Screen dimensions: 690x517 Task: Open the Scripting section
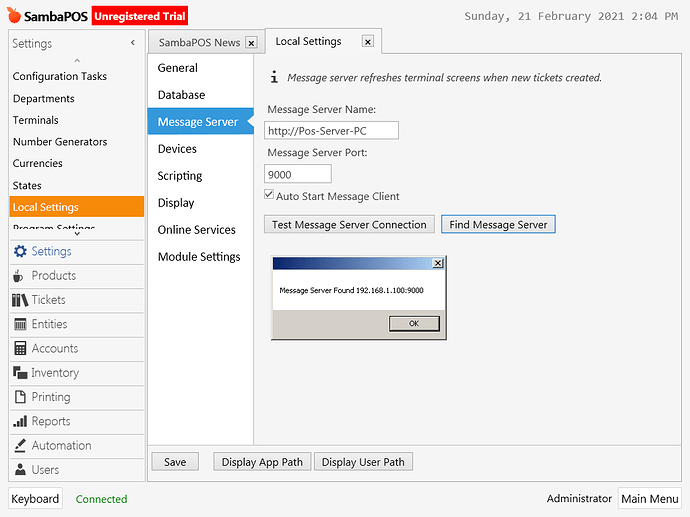pyautogui.click(x=201, y=176)
